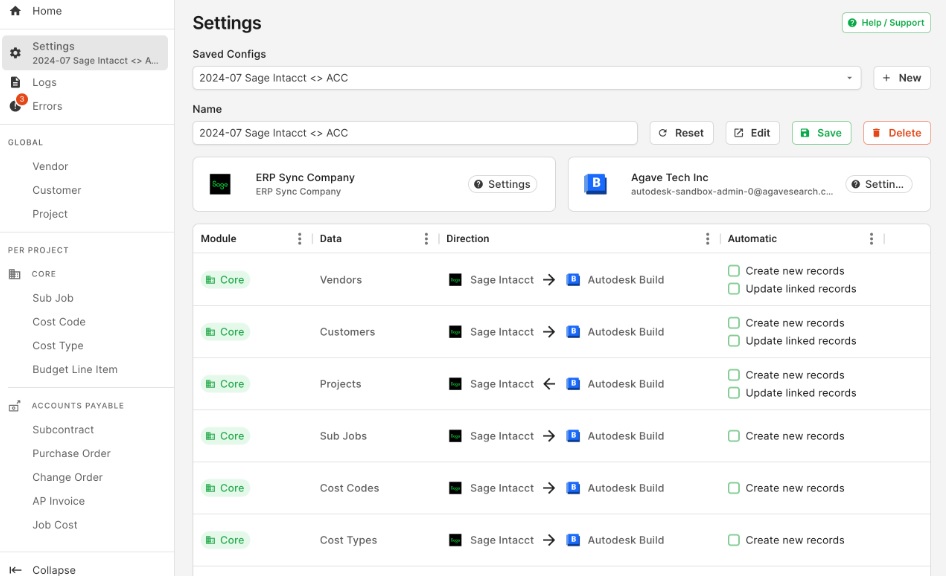
Task: Click the Settings gear icon in sidebar
Action: click(x=15, y=53)
